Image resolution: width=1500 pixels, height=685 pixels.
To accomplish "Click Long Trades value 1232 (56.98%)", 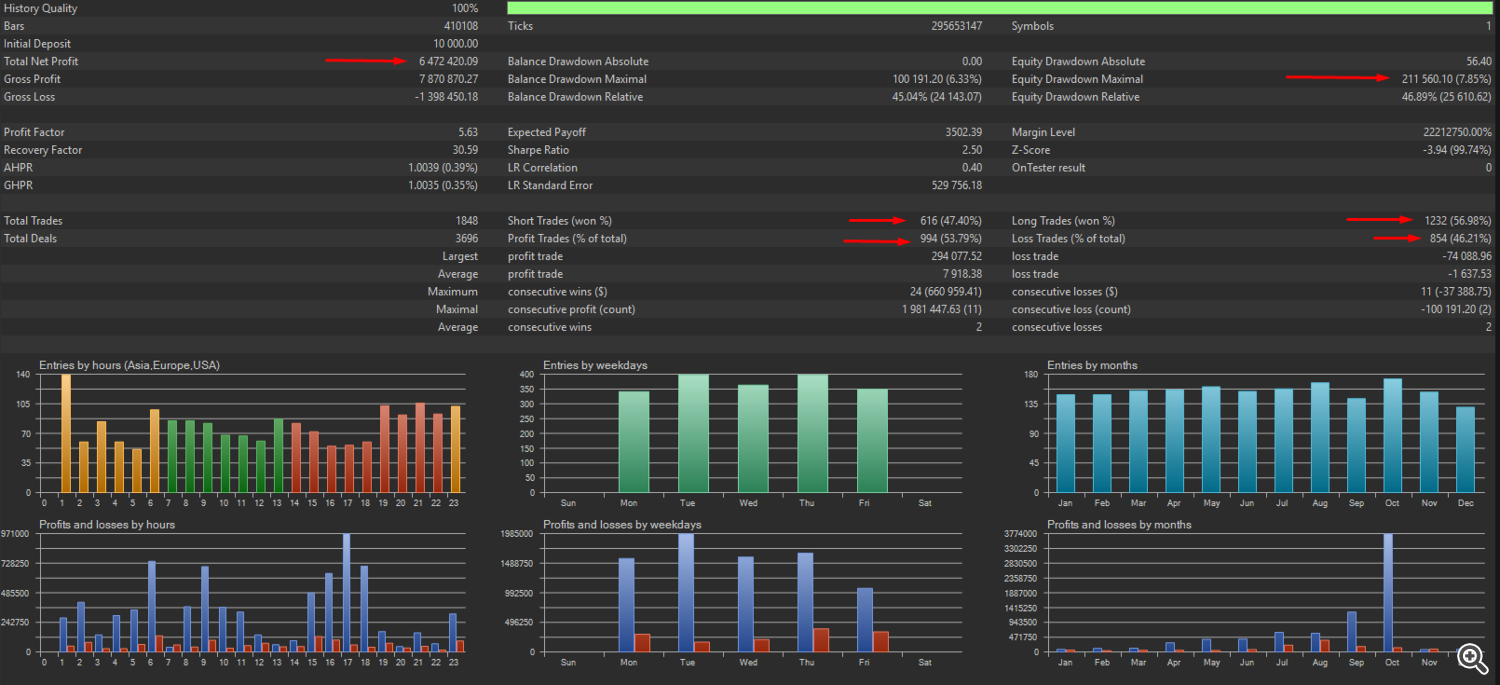I will click(x=1458, y=221).
